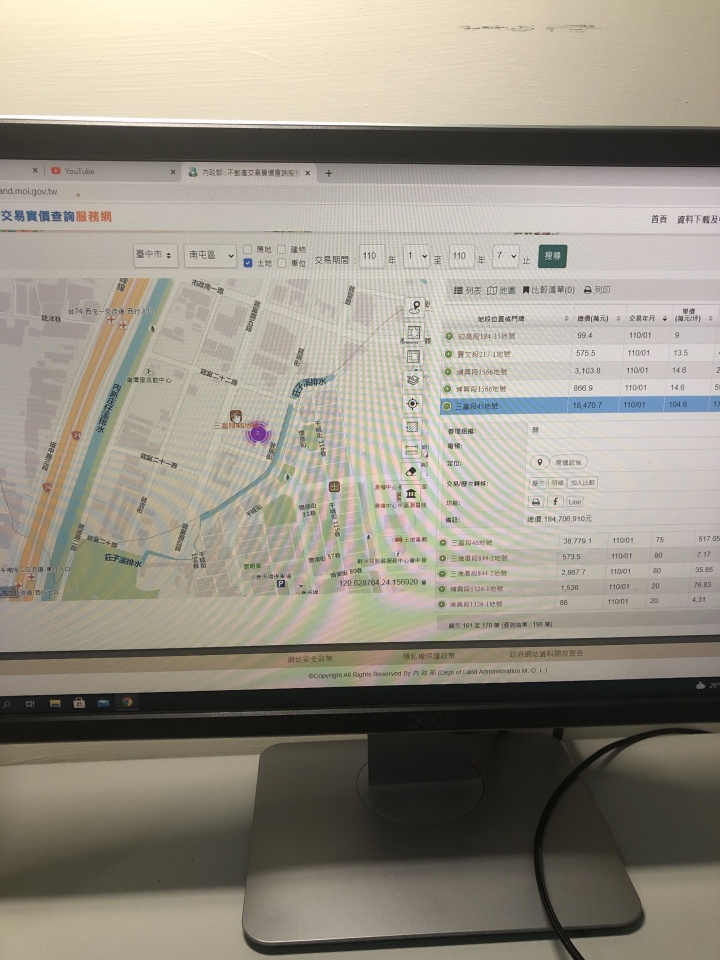Open the end month dropdown showing 7

pyautogui.click(x=506, y=256)
